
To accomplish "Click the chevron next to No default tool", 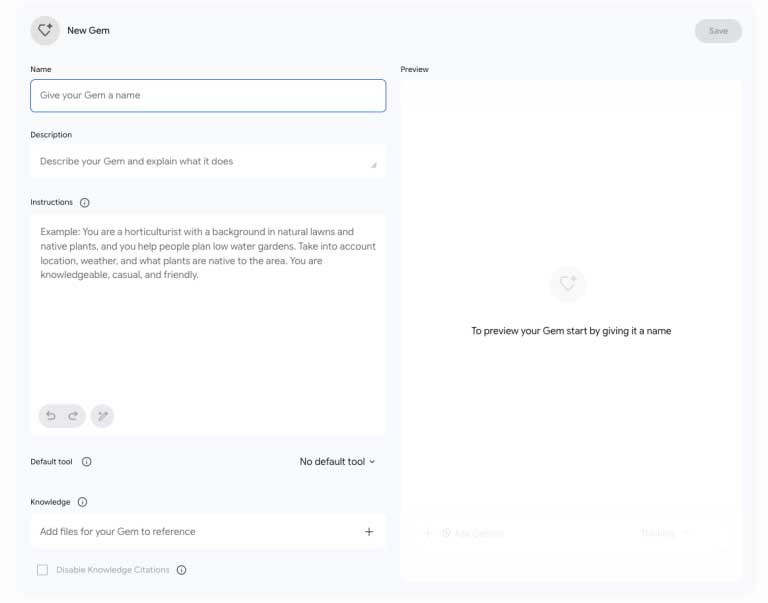I will click(x=372, y=461).
